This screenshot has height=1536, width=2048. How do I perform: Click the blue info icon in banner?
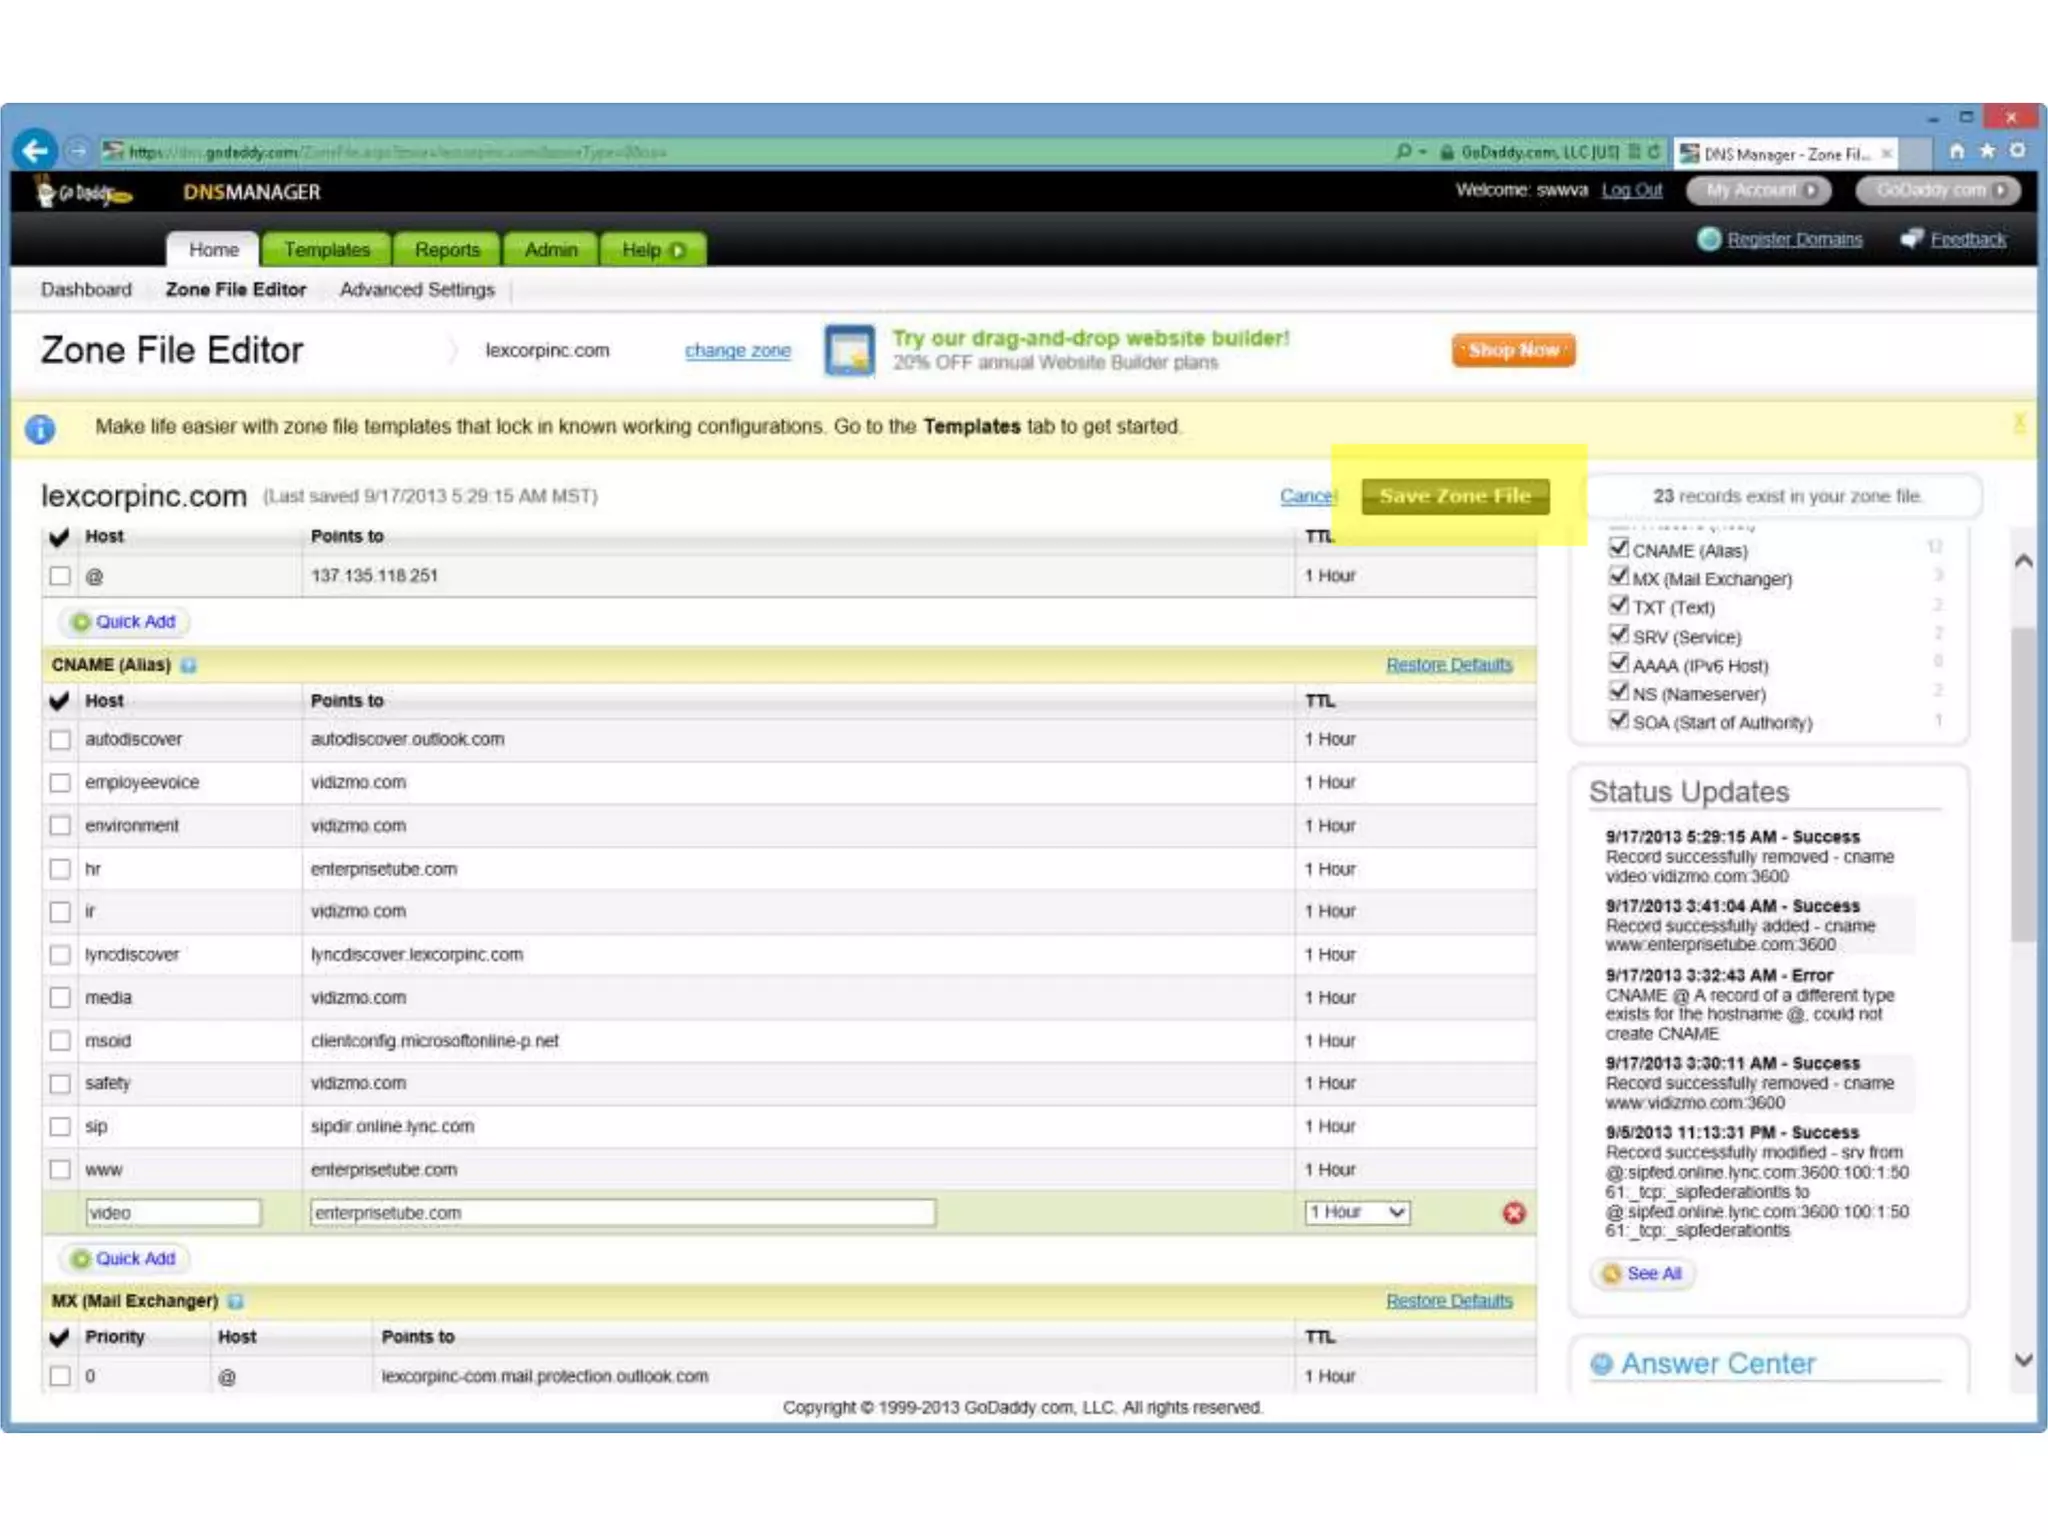point(40,429)
